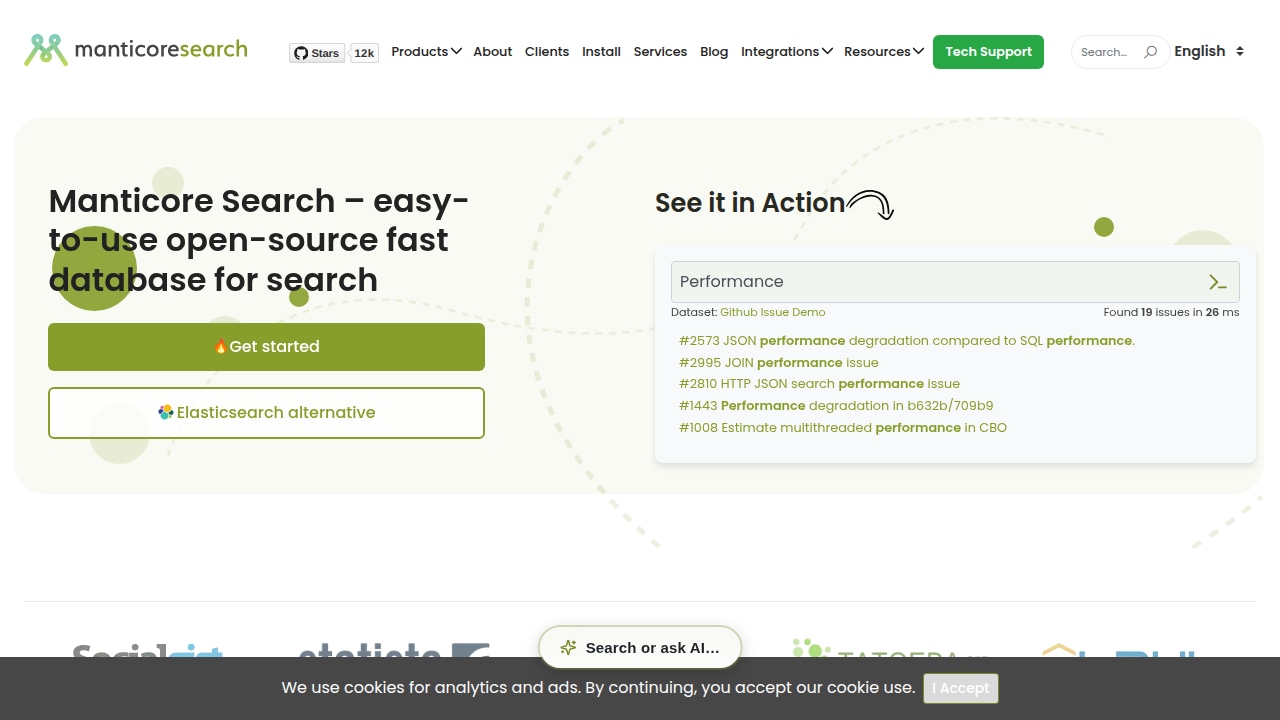Click the 12k star count badge
The height and width of the screenshot is (720, 1280).
click(364, 53)
